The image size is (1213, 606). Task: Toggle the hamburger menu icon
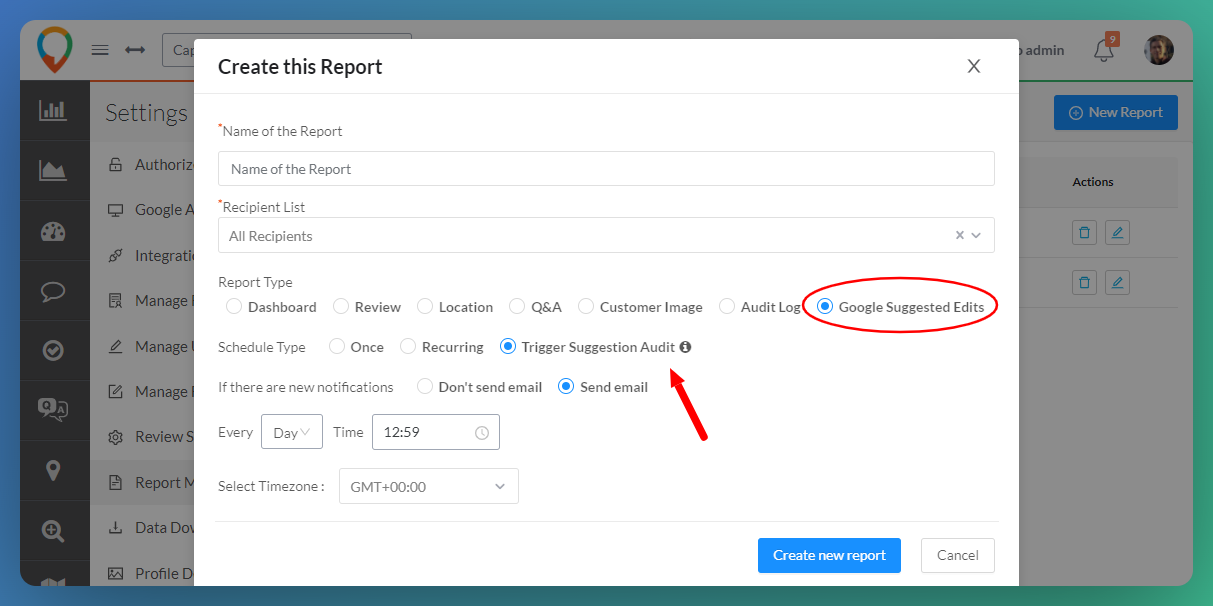point(100,50)
